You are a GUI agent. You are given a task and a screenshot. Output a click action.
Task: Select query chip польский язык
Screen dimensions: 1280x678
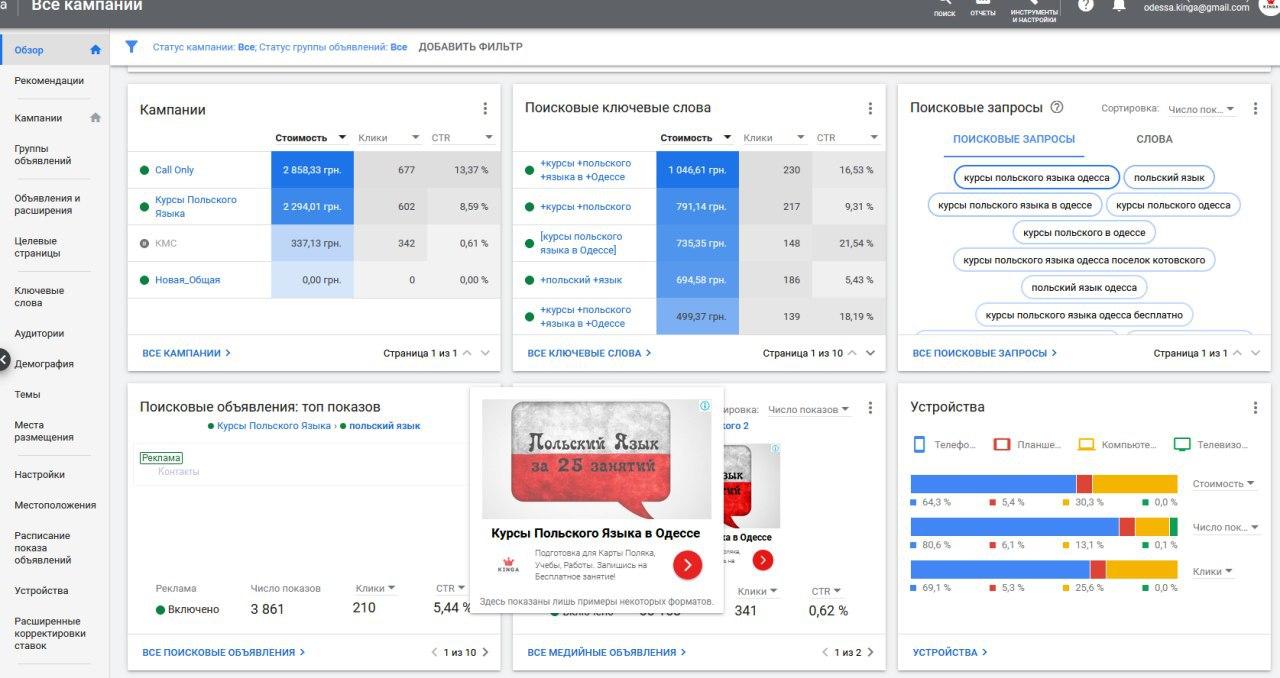click(x=1169, y=177)
